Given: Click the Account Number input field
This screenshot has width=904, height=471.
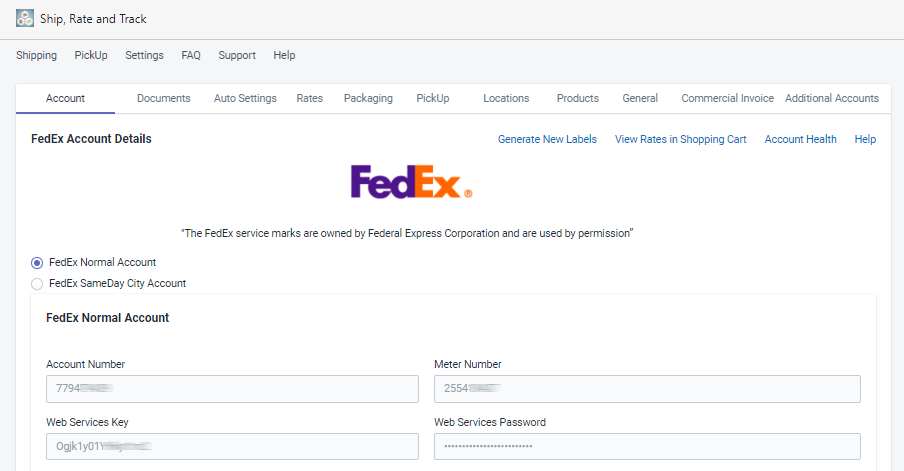Looking at the screenshot, I should (x=232, y=389).
